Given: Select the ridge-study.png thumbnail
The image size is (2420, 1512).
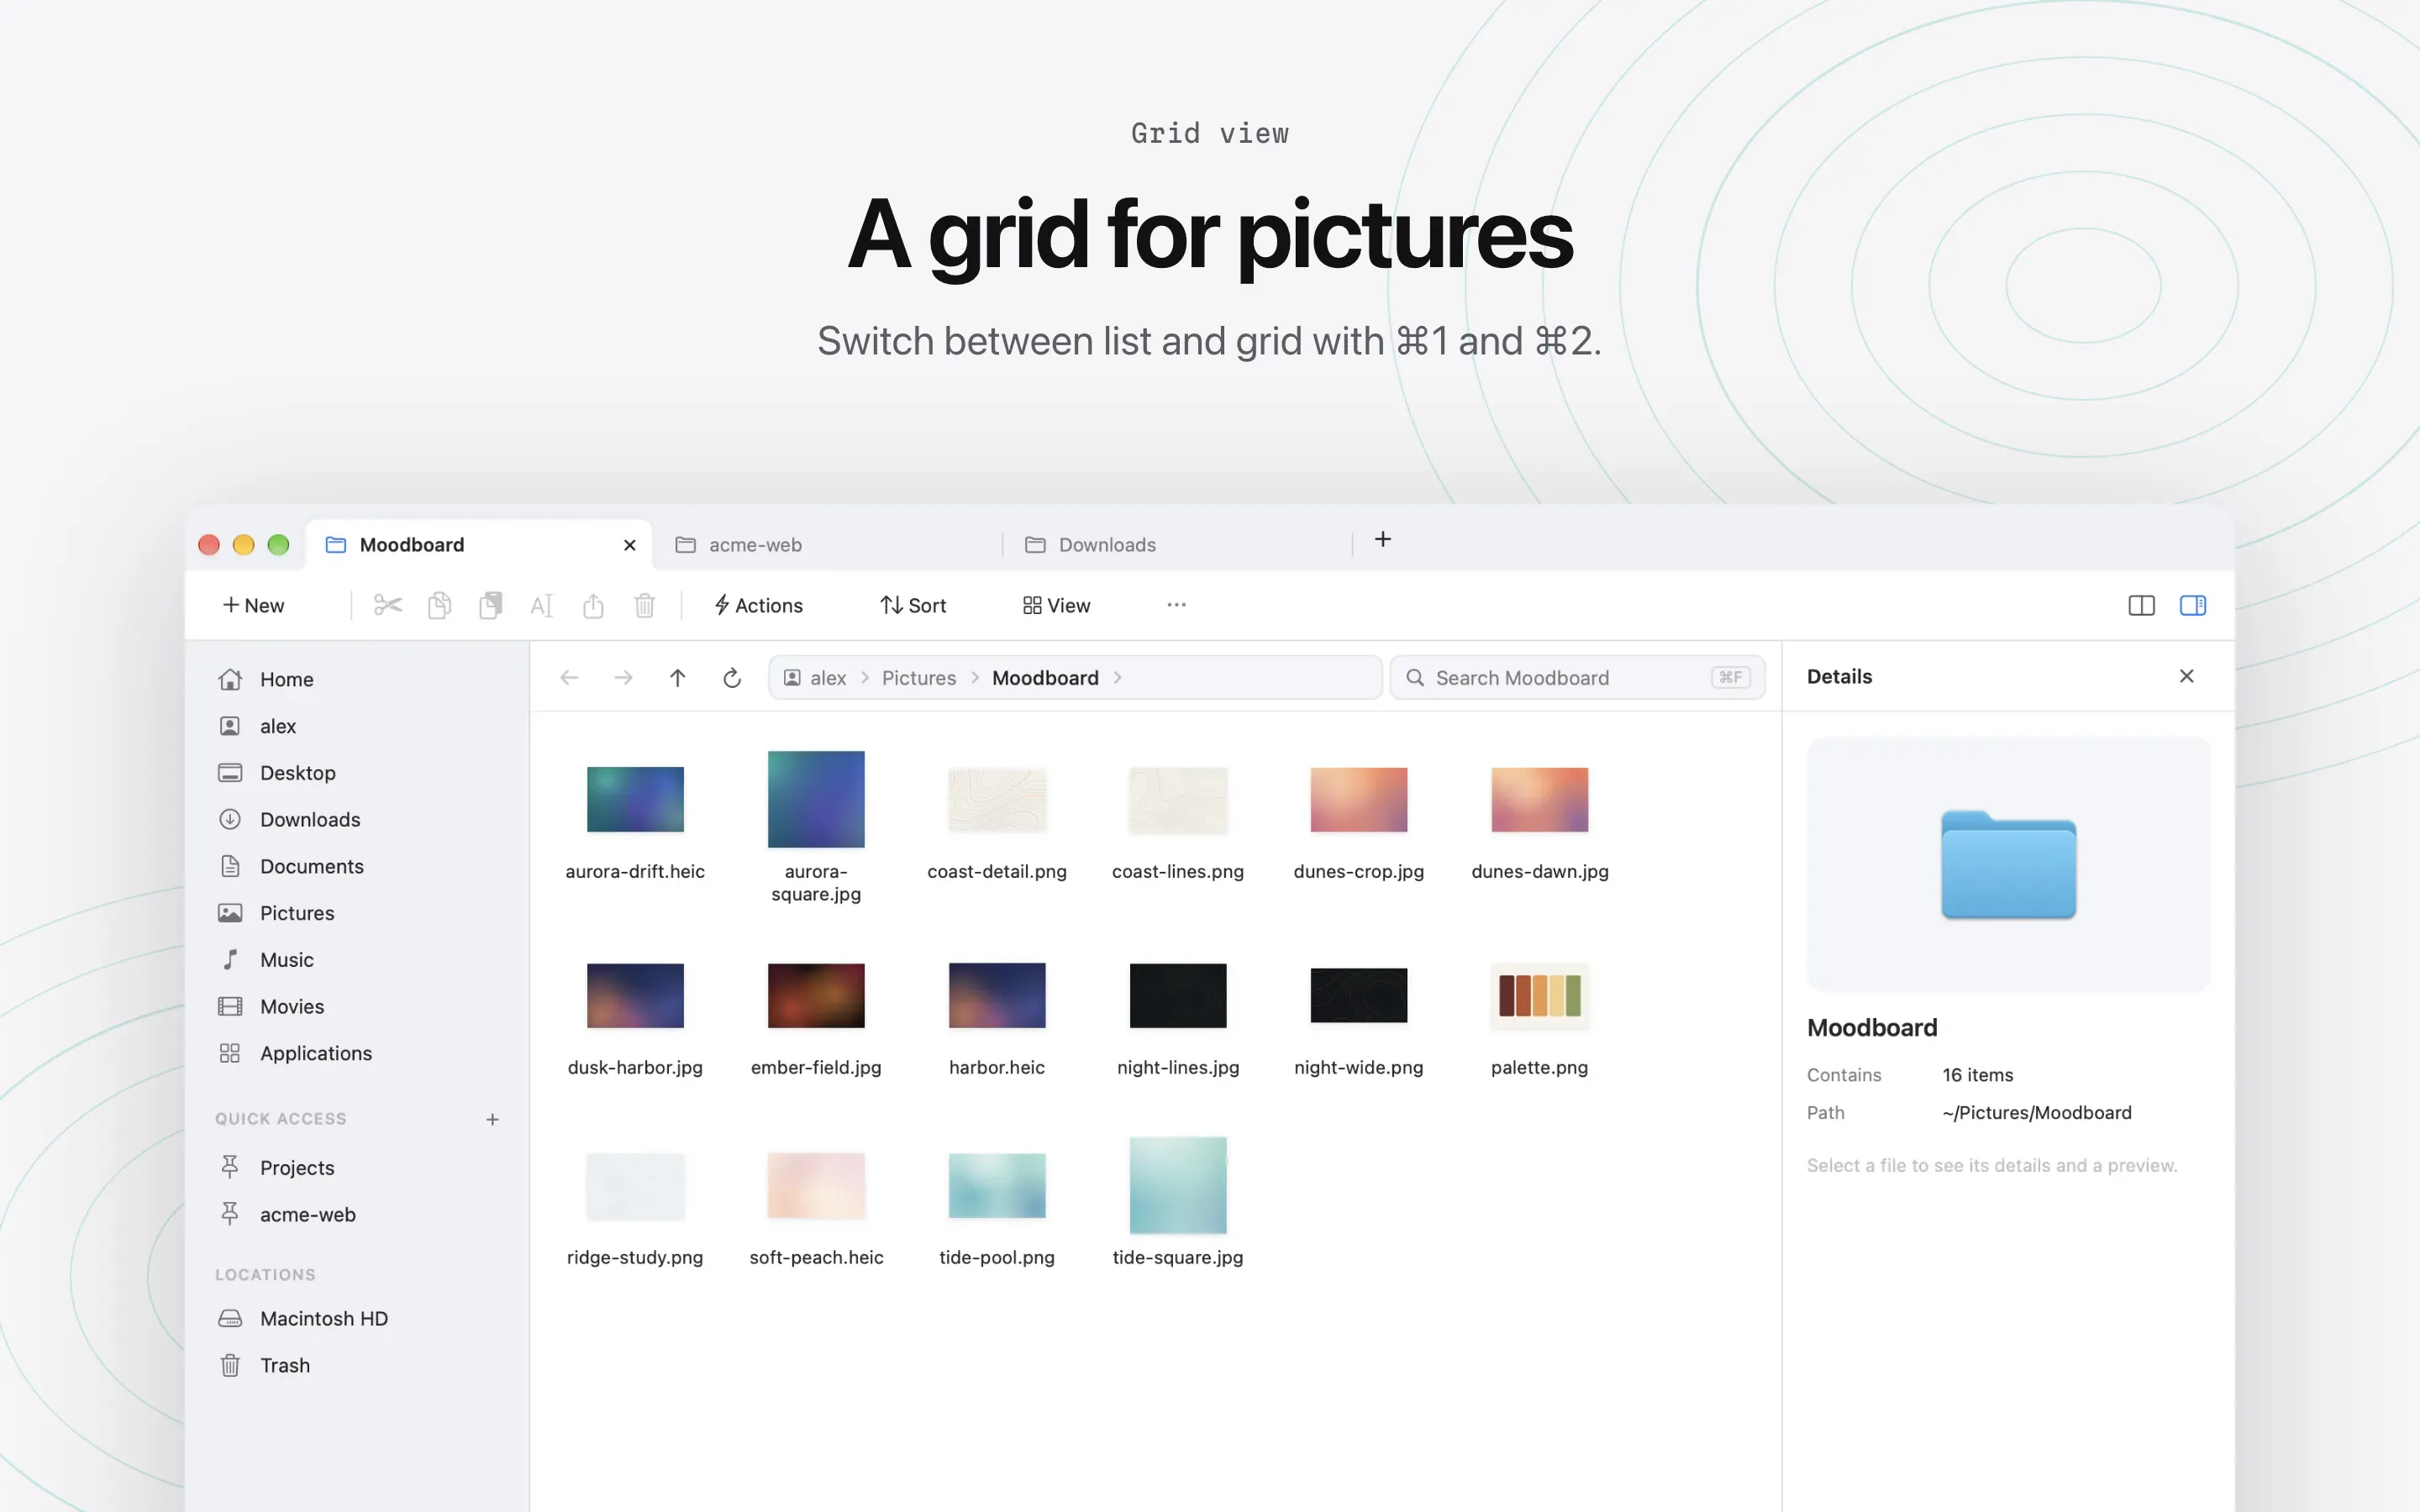Looking at the screenshot, I should [635, 1186].
